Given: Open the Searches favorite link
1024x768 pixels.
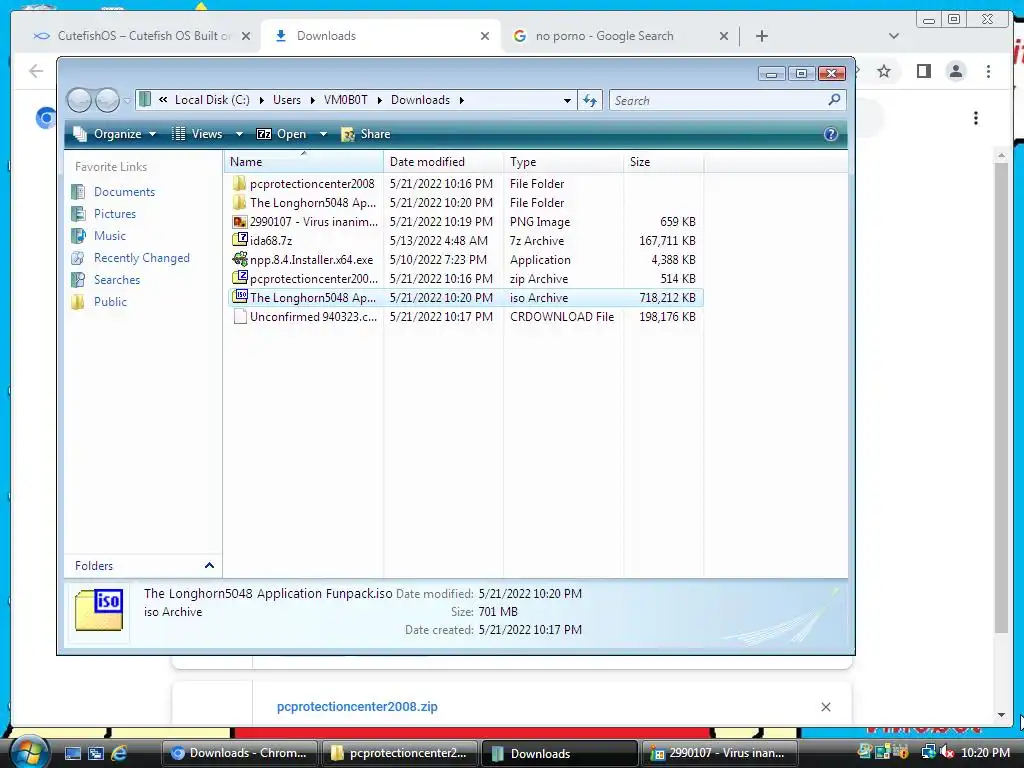Looking at the screenshot, I should click(117, 280).
